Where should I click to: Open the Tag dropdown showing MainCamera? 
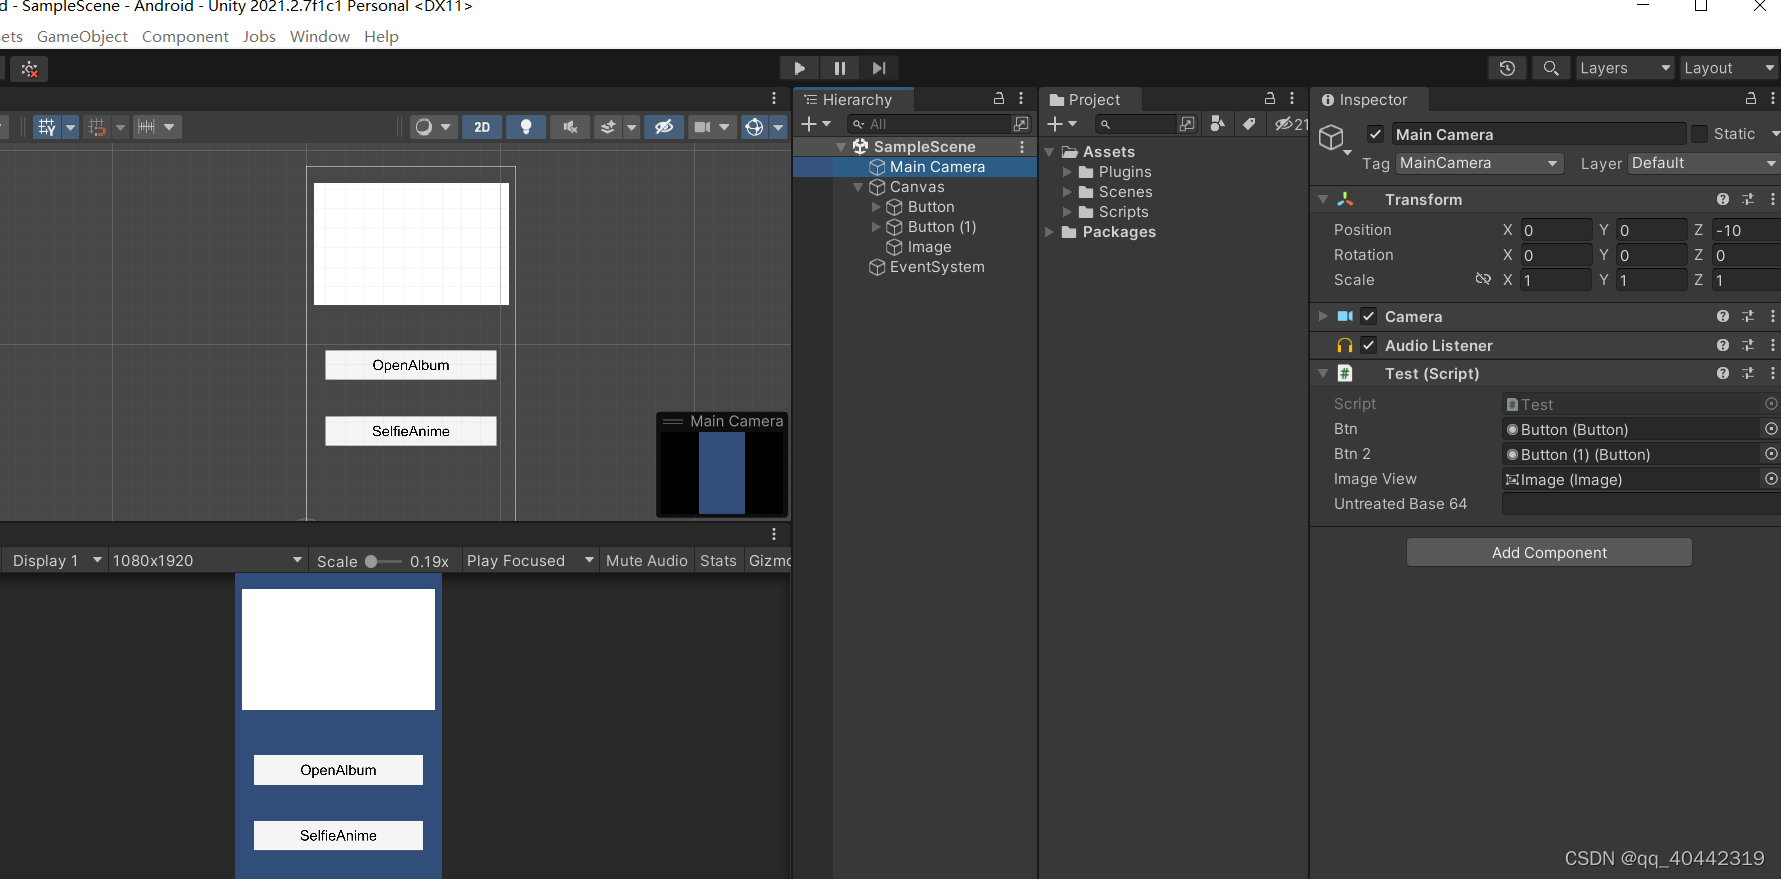point(1479,163)
